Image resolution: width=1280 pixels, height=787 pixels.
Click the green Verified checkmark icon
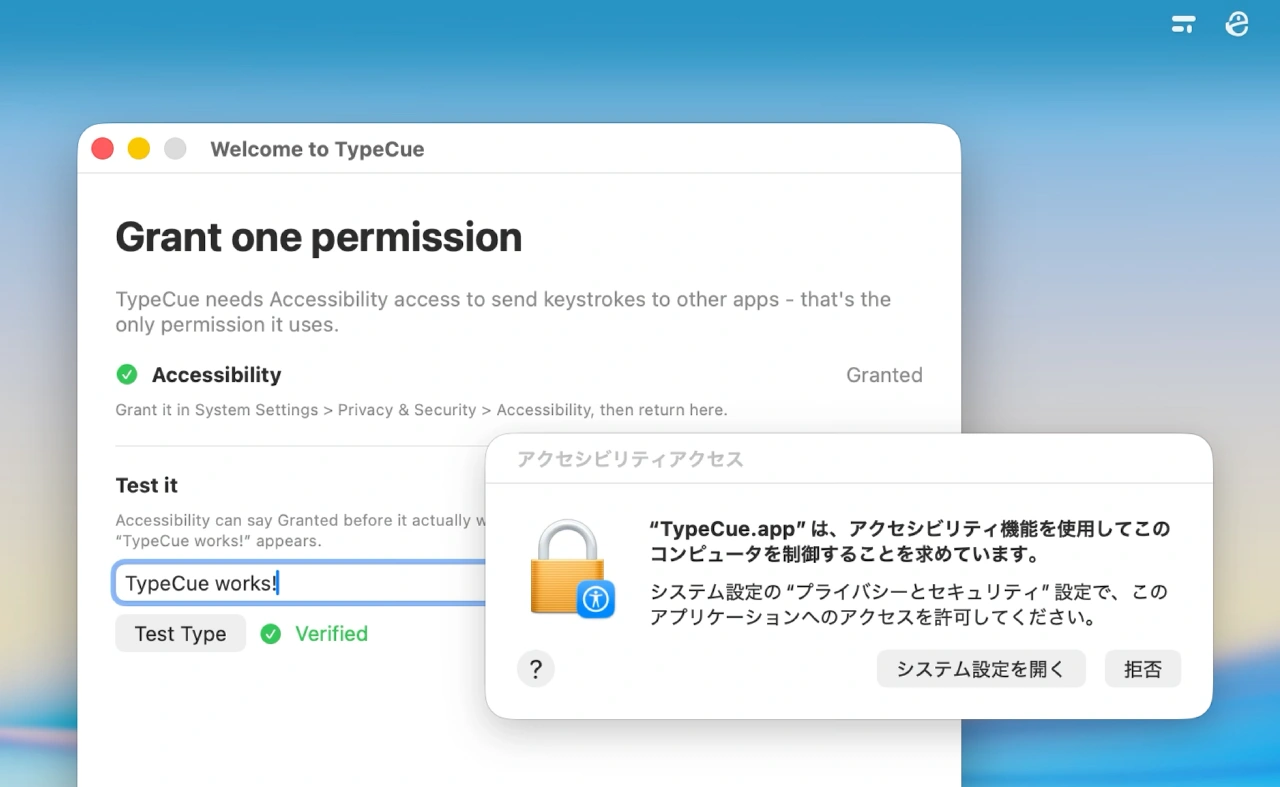coord(270,634)
